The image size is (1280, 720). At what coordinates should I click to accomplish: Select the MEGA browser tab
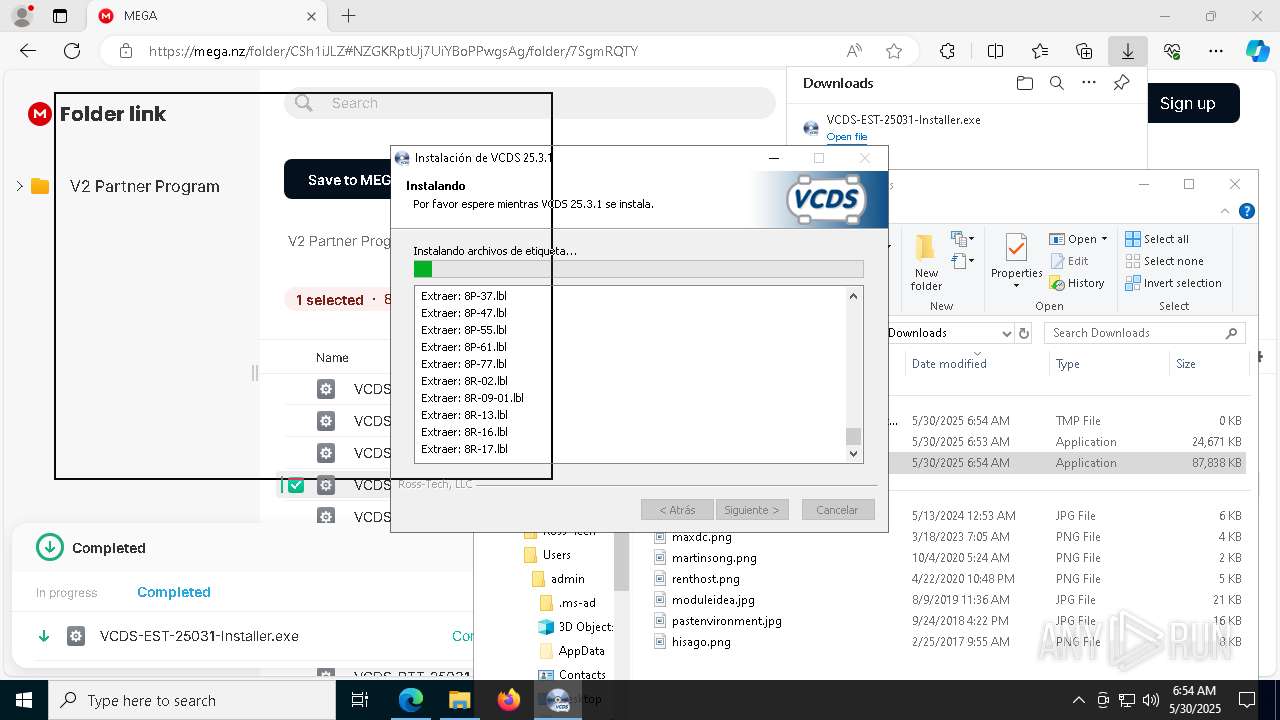click(x=206, y=16)
